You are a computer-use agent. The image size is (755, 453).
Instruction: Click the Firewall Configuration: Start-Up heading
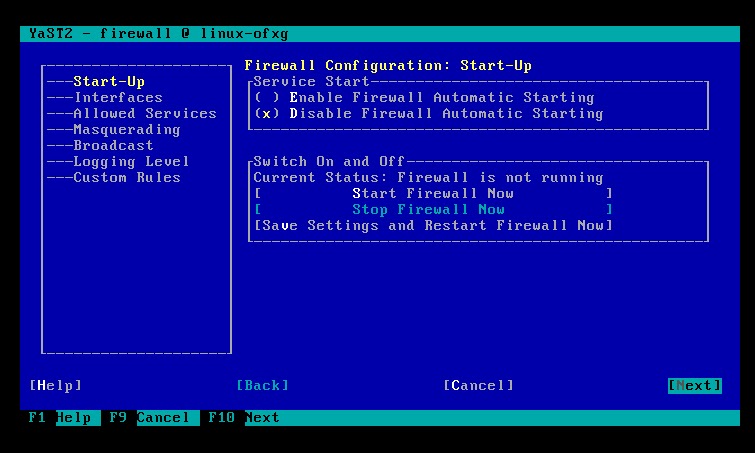tap(388, 65)
